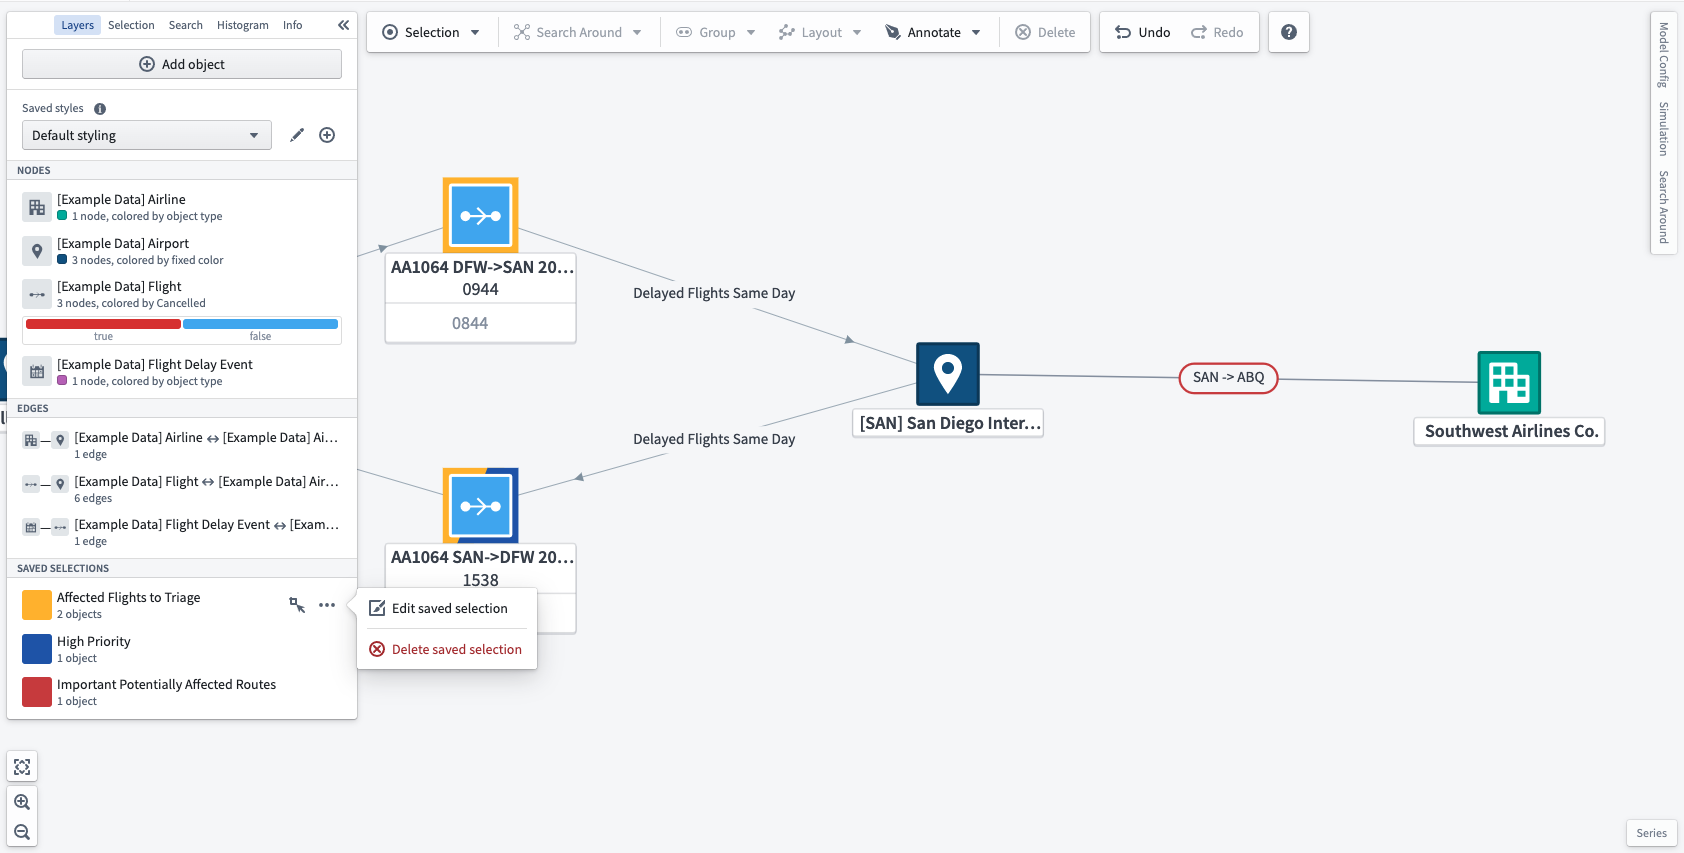This screenshot has height=853, width=1684.
Task: Click the blue High Priority swatch
Action: click(37, 649)
